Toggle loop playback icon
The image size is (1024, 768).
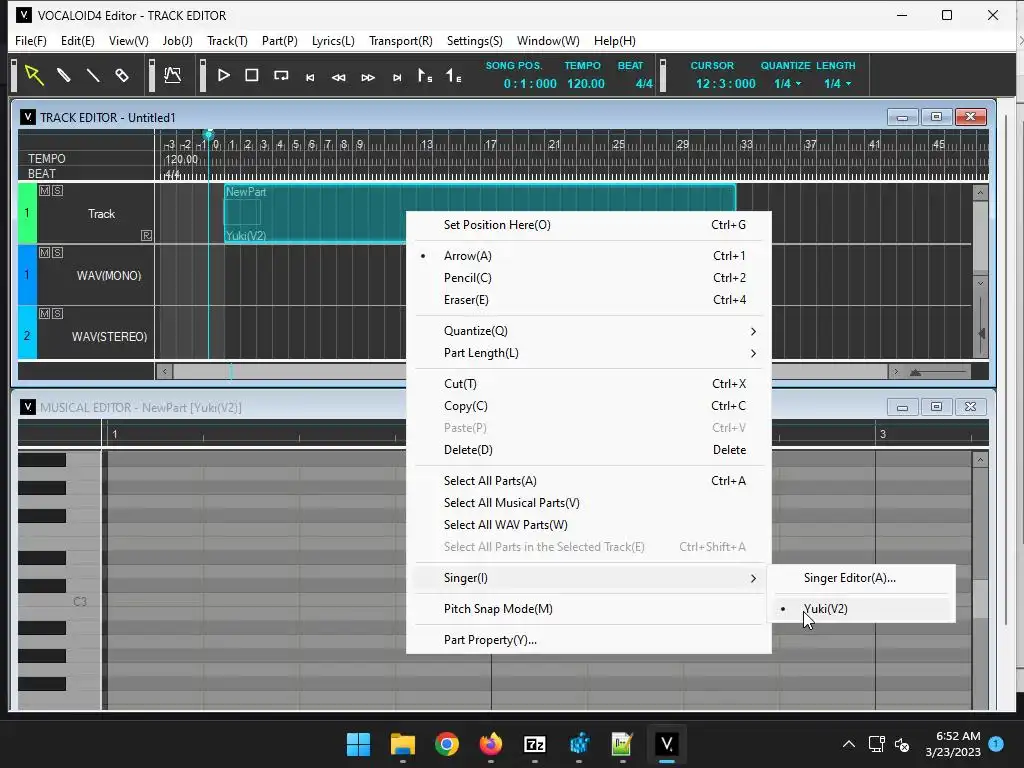(x=281, y=76)
